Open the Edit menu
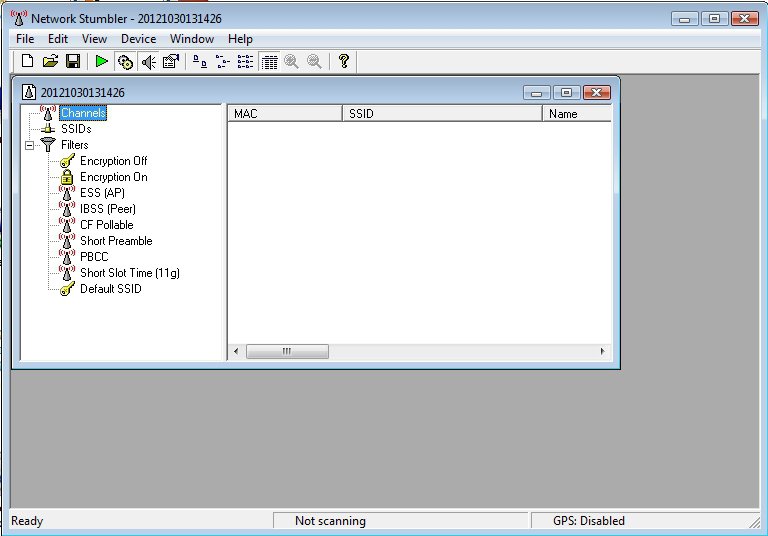Viewport: 768px width, 536px height. click(58, 39)
